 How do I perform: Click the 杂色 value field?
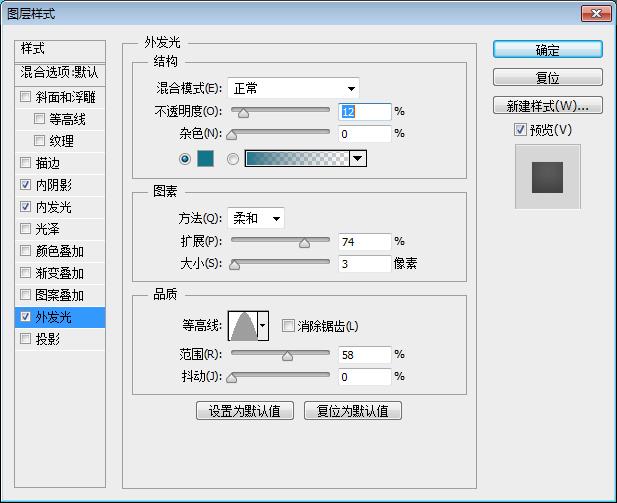pos(365,134)
